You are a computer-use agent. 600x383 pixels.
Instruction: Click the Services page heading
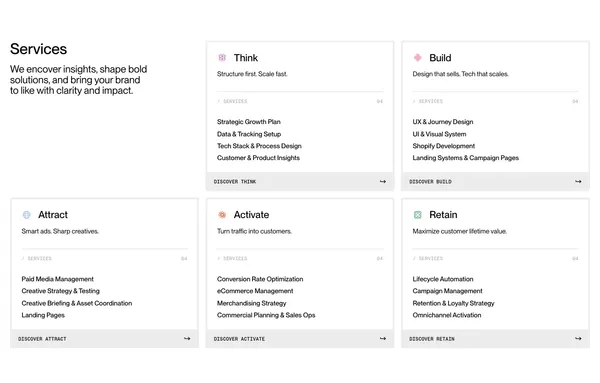[38, 49]
